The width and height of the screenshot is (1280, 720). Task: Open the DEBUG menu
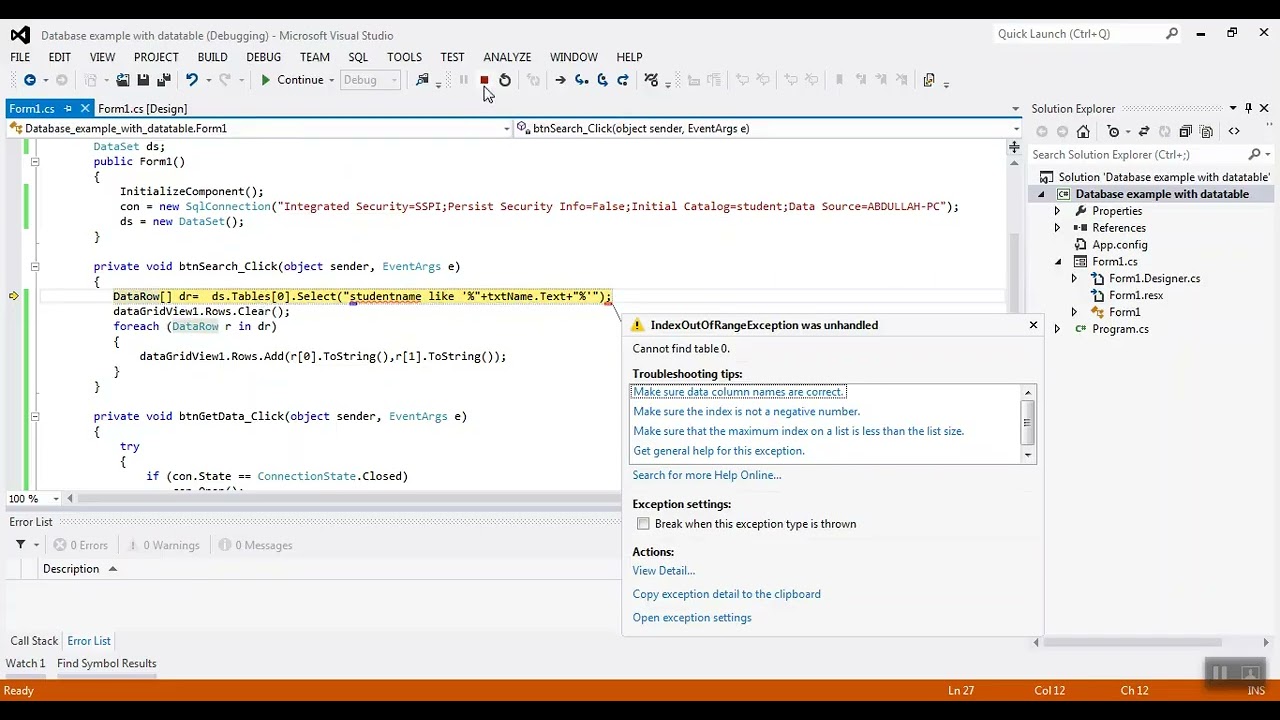(263, 57)
